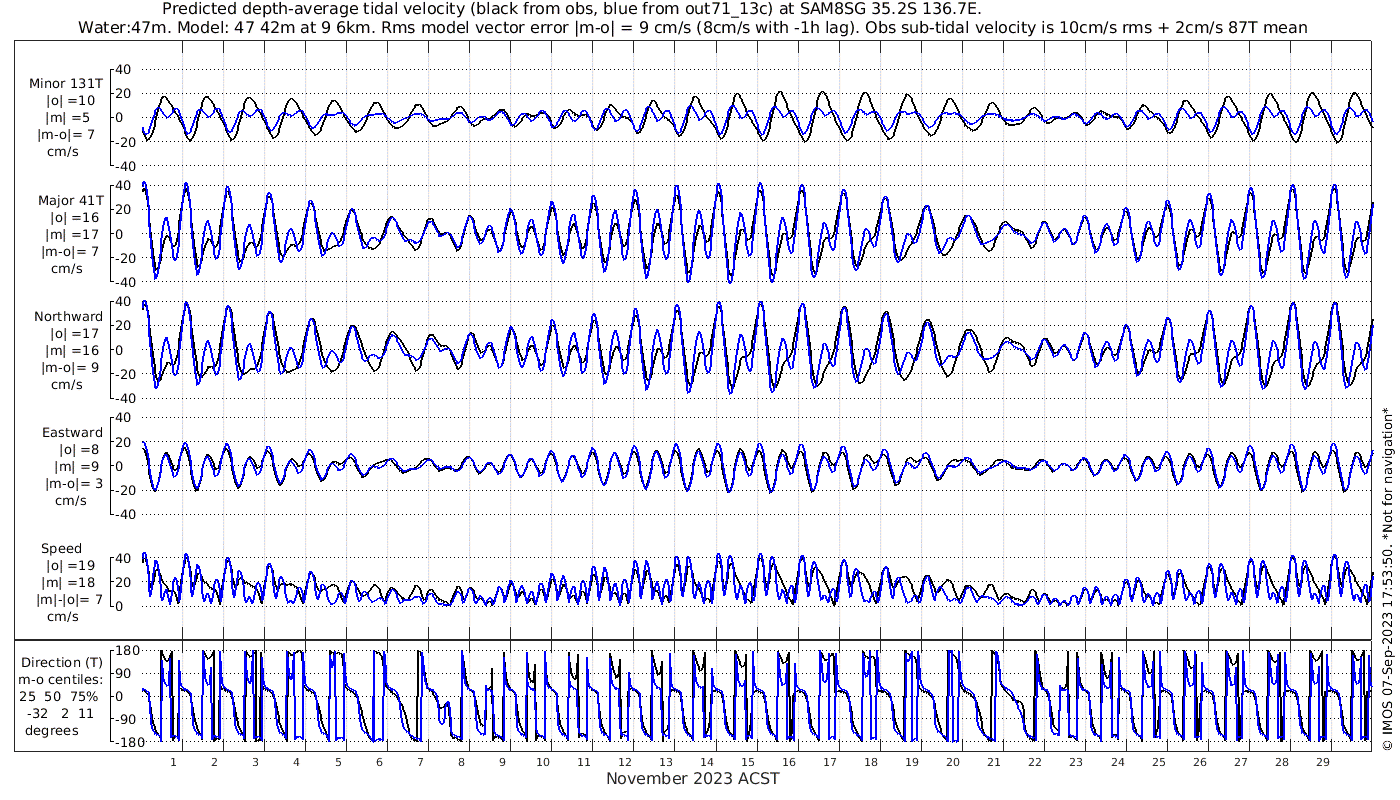Click the '180' tick of Direction axis
This screenshot has width=1400, height=800.
click(124, 651)
